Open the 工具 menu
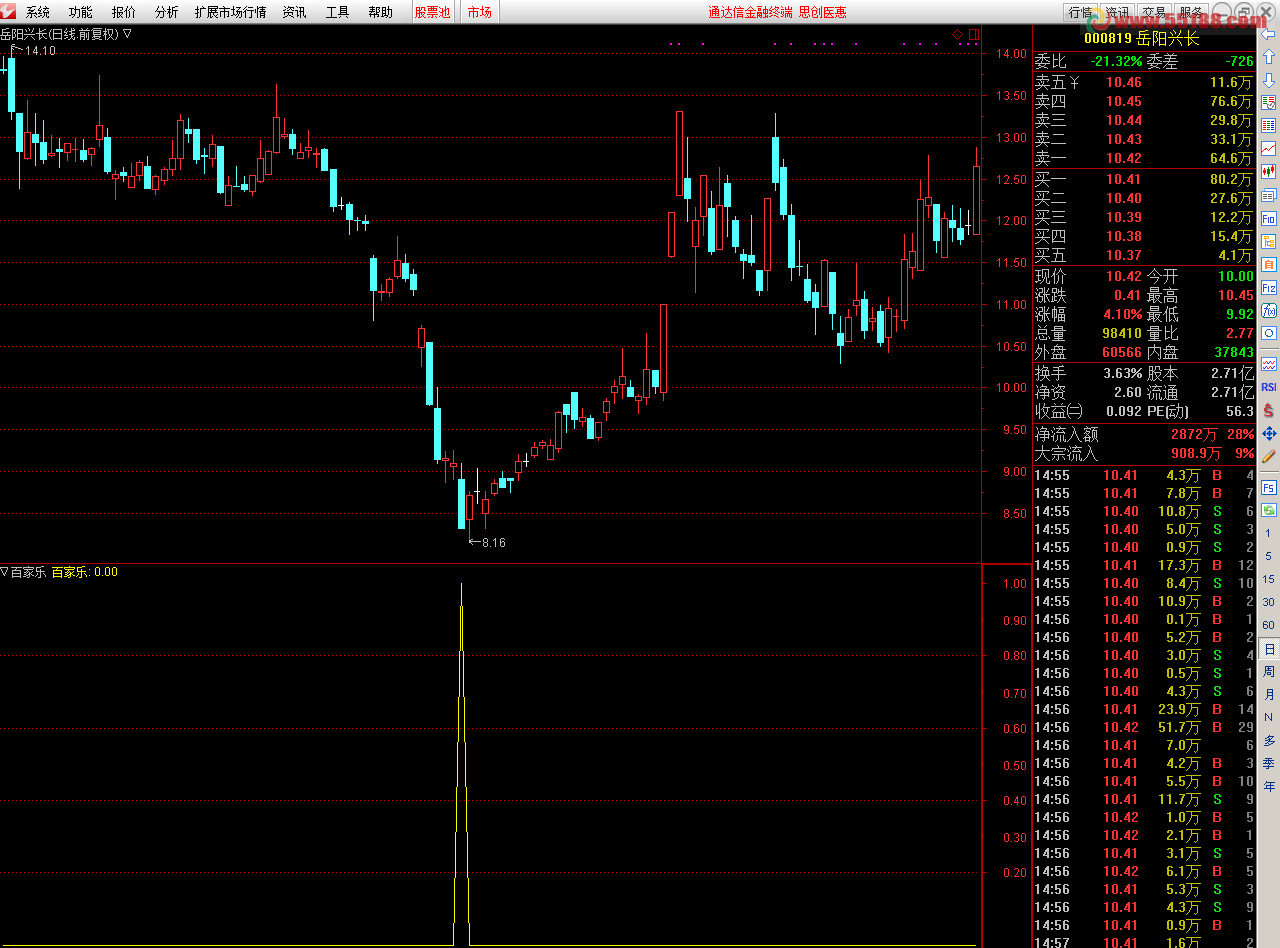Image resolution: width=1280 pixels, height=948 pixels. pyautogui.click(x=337, y=12)
